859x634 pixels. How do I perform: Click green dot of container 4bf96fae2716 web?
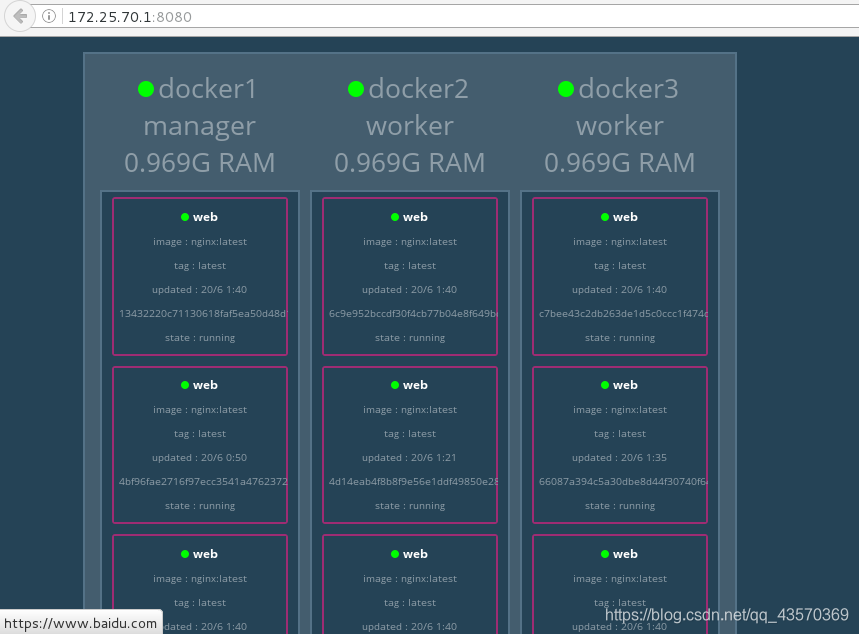coord(185,385)
